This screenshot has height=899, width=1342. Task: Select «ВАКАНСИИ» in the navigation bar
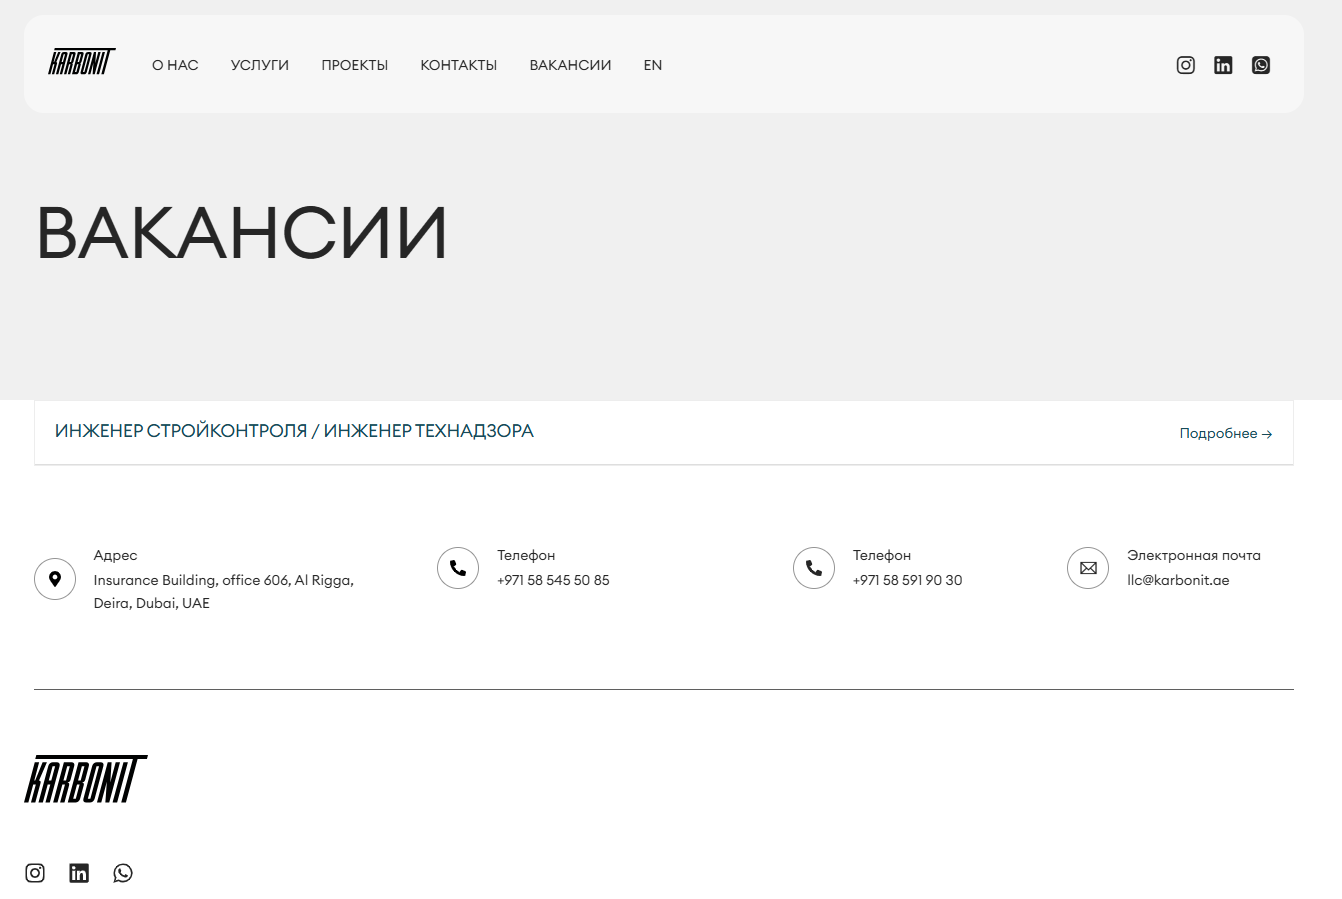click(x=570, y=65)
